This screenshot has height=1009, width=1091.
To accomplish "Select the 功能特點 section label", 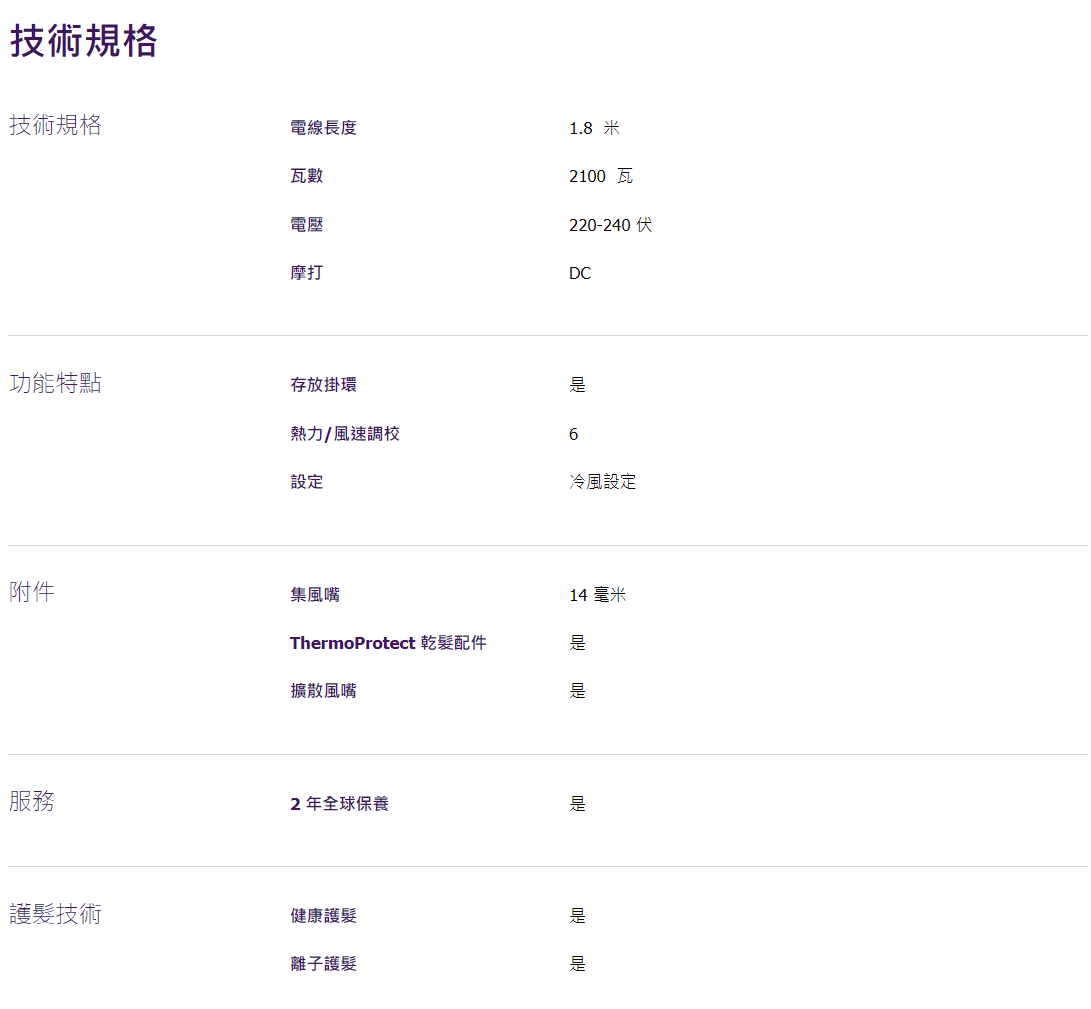I will (55, 383).
